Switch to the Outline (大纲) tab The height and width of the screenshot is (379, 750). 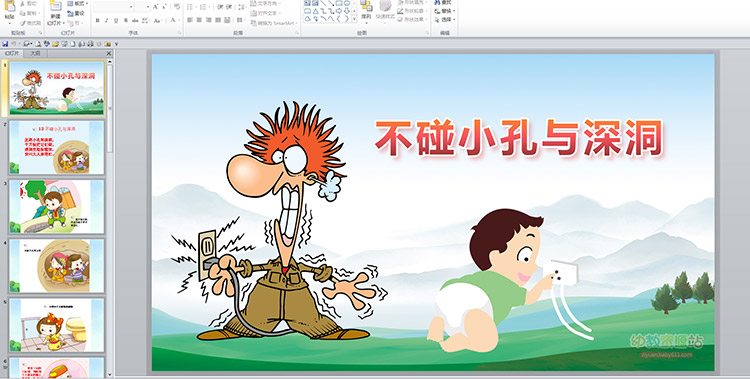coord(35,54)
